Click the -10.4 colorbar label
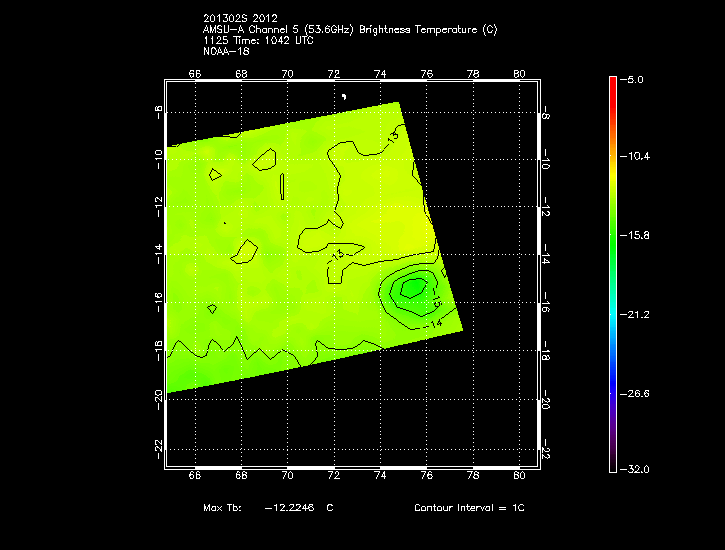This screenshot has height=550, width=725. click(638, 157)
